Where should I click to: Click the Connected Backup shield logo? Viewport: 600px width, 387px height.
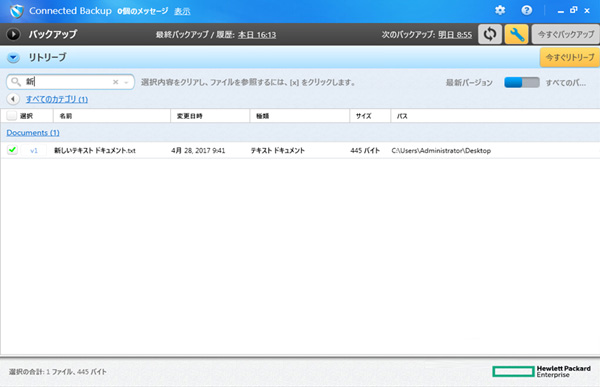(17, 11)
